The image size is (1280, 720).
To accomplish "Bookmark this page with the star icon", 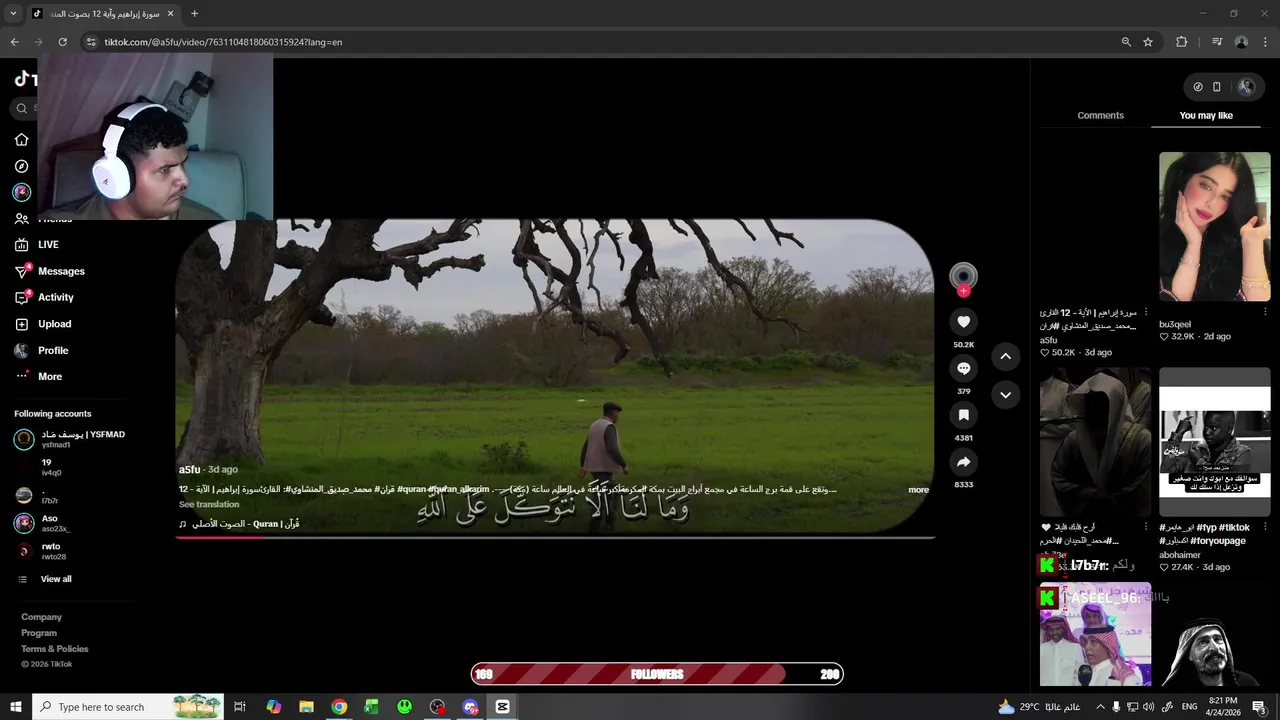I will point(1148,42).
